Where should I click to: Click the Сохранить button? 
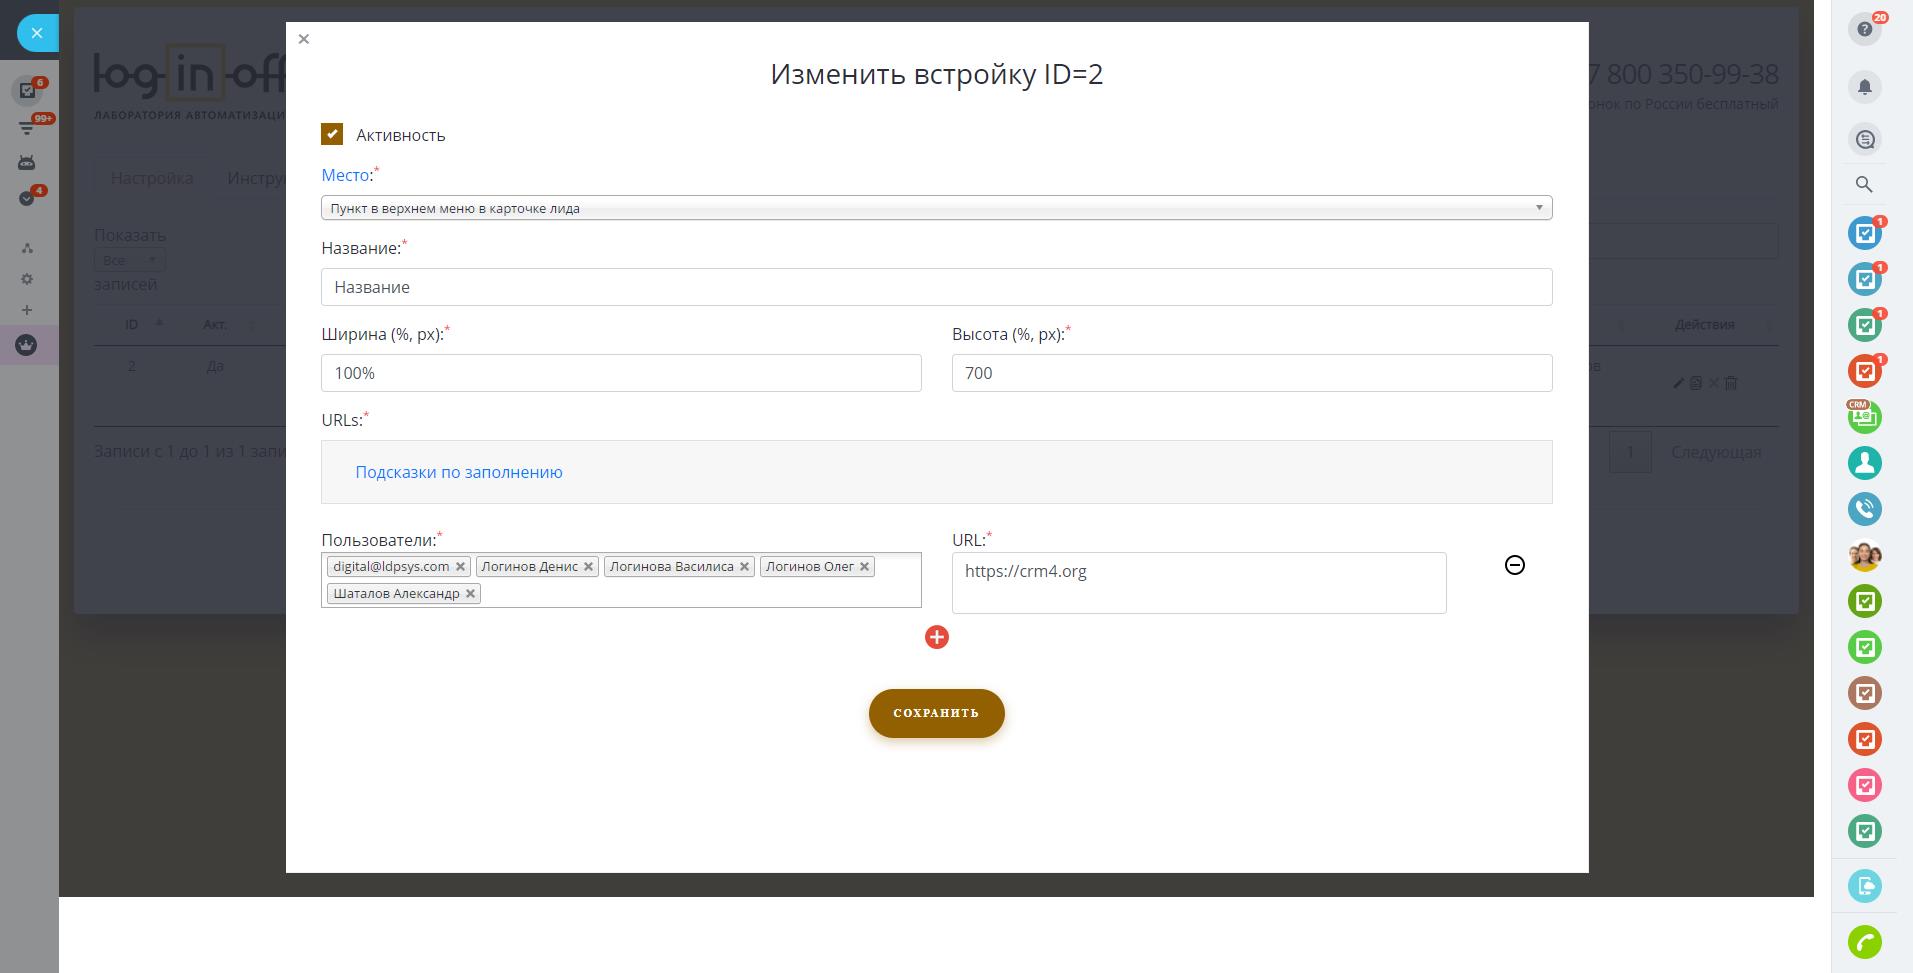click(x=936, y=713)
